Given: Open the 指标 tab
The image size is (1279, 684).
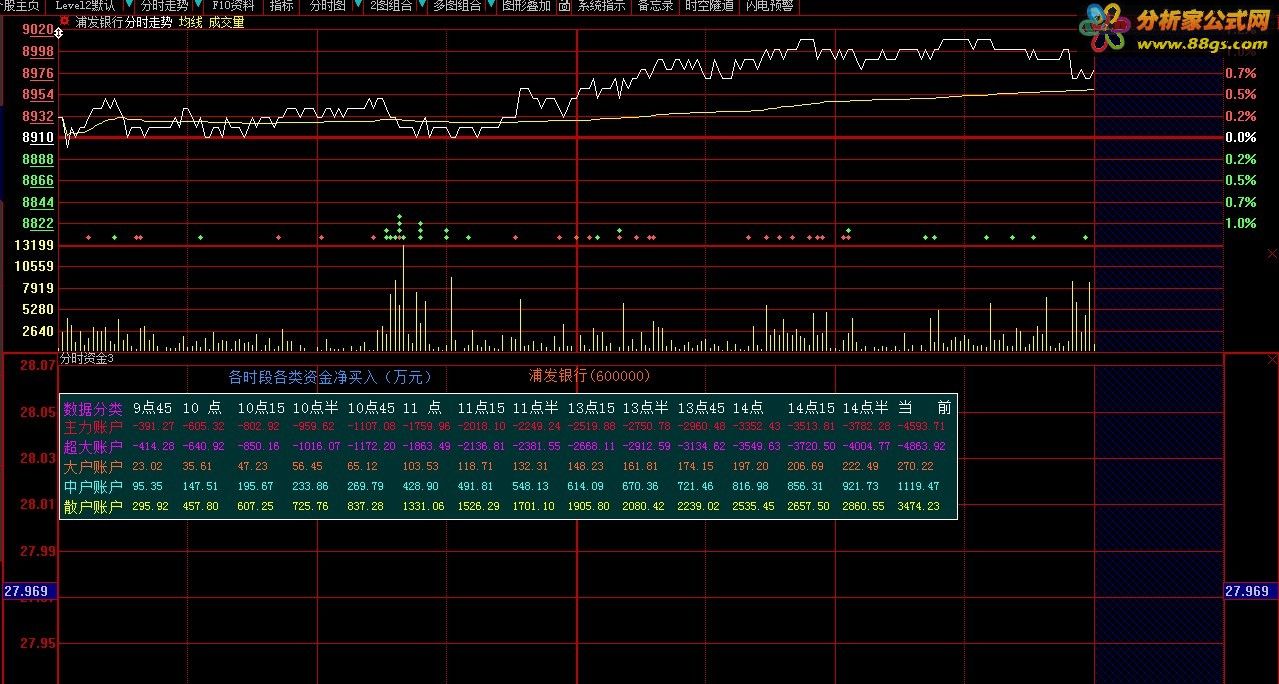Looking at the screenshot, I should 282,5.
